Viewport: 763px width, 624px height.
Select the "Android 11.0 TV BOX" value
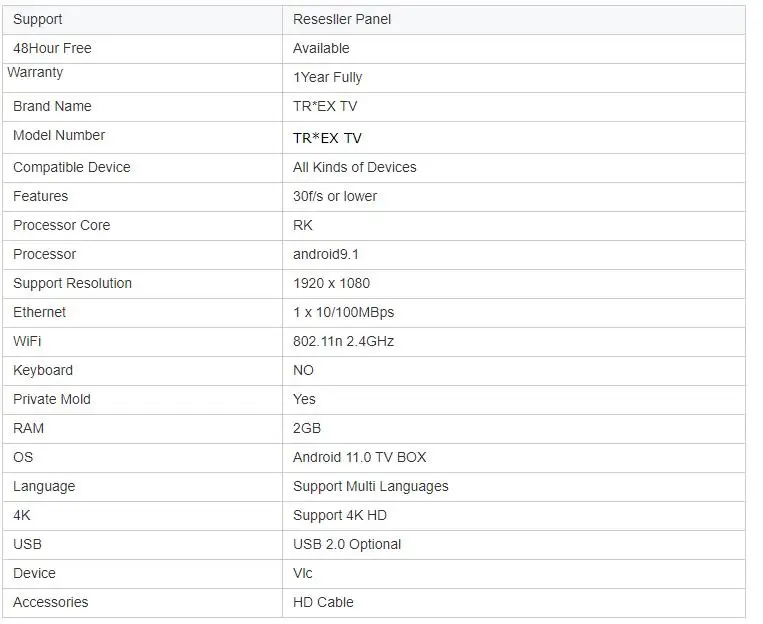pos(359,457)
